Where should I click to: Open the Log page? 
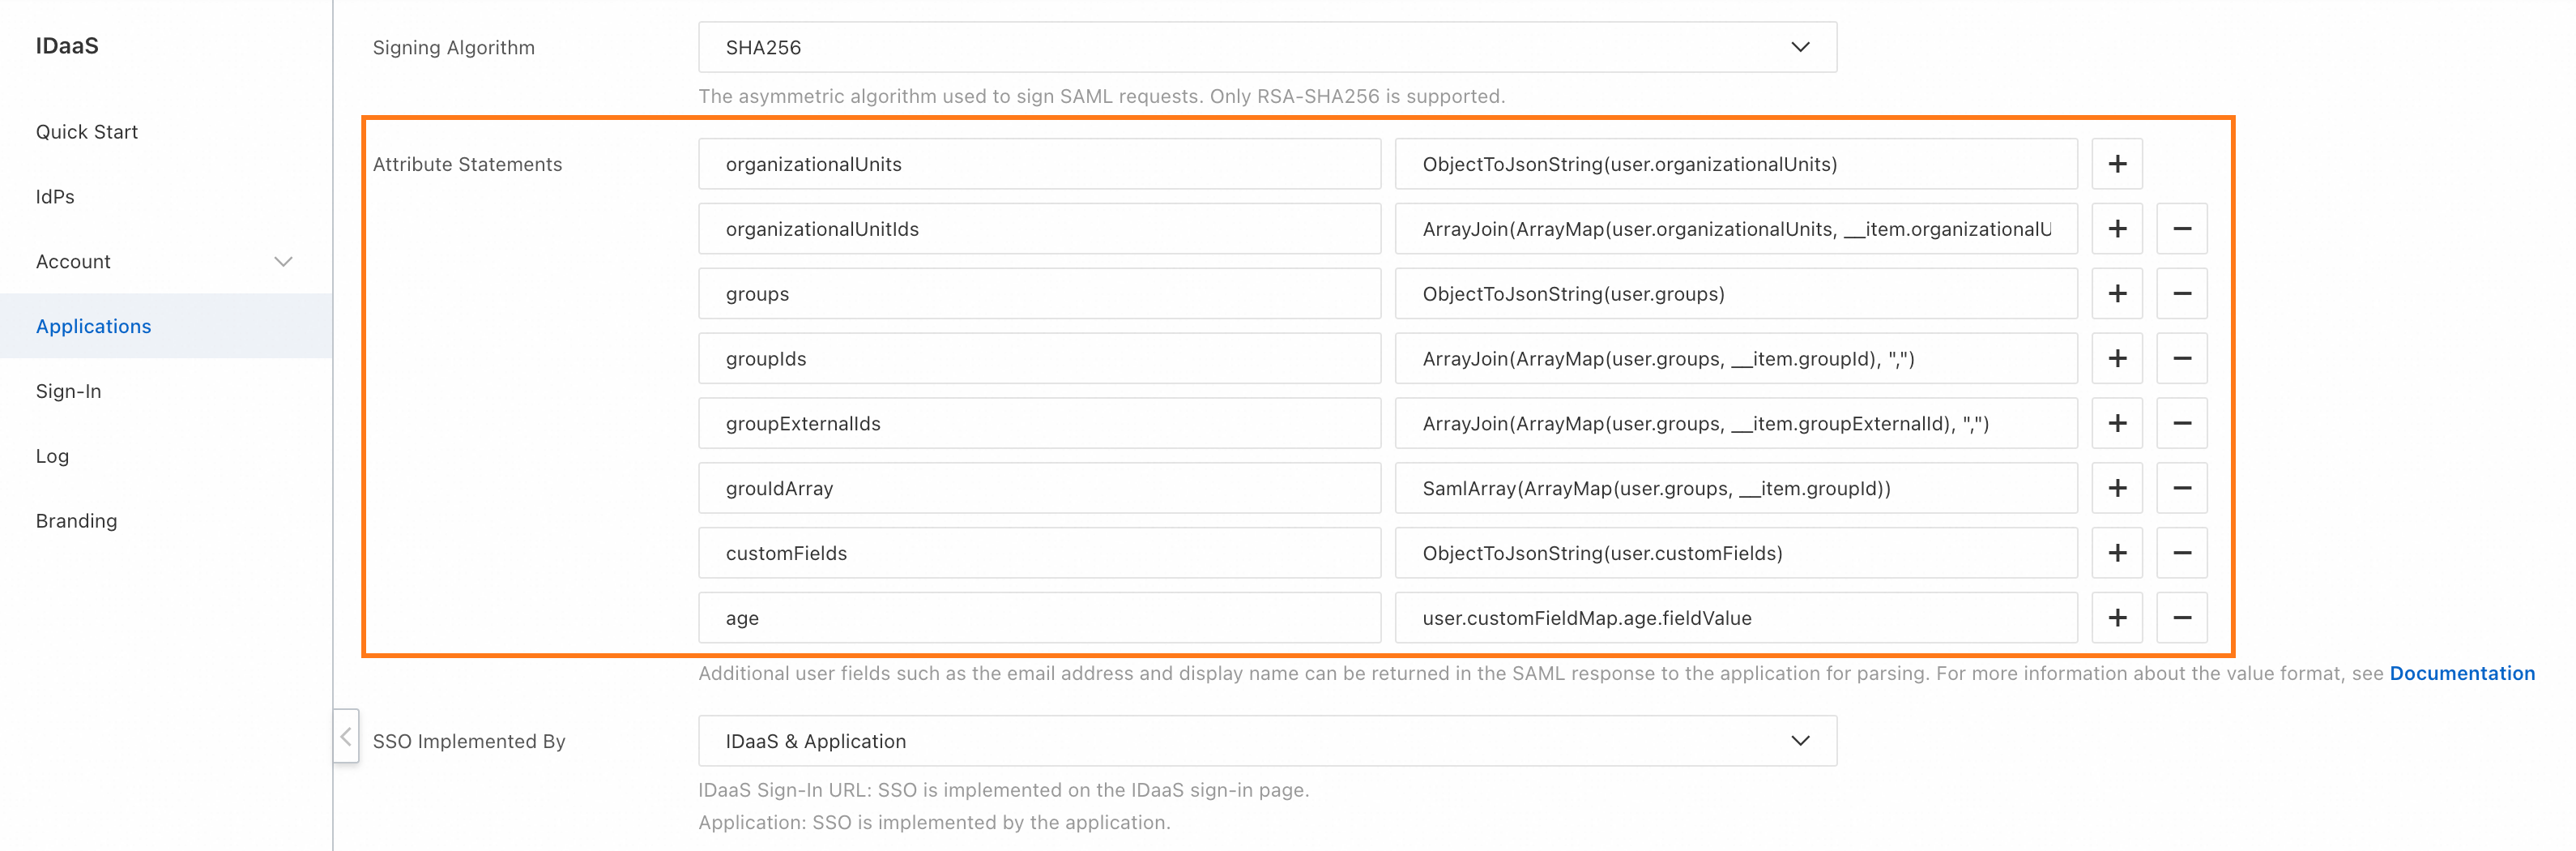click(x=52, y=456)
